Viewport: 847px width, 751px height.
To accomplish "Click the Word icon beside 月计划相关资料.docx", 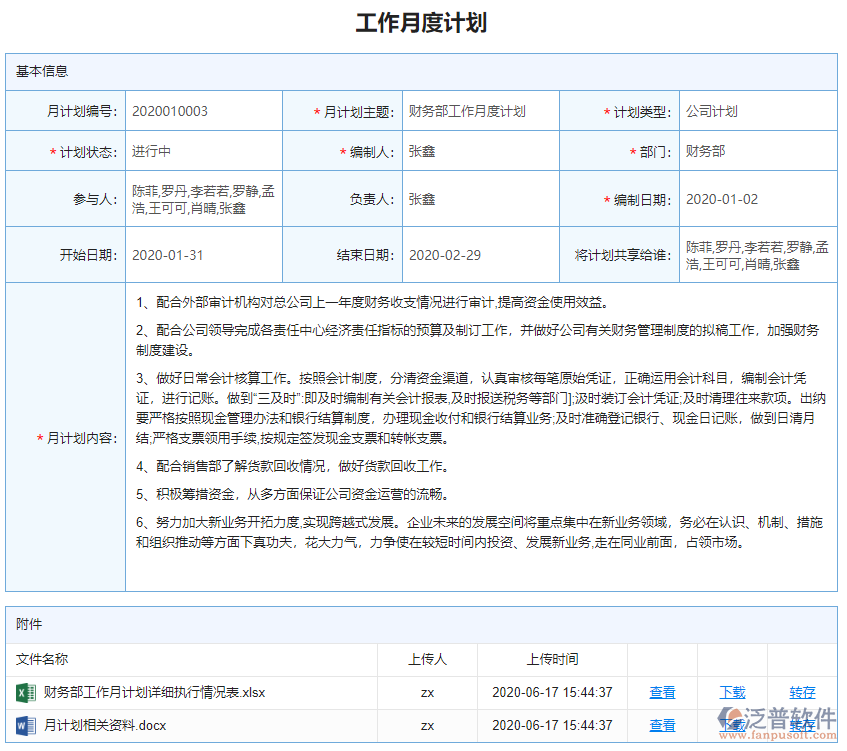I will 22,724.
